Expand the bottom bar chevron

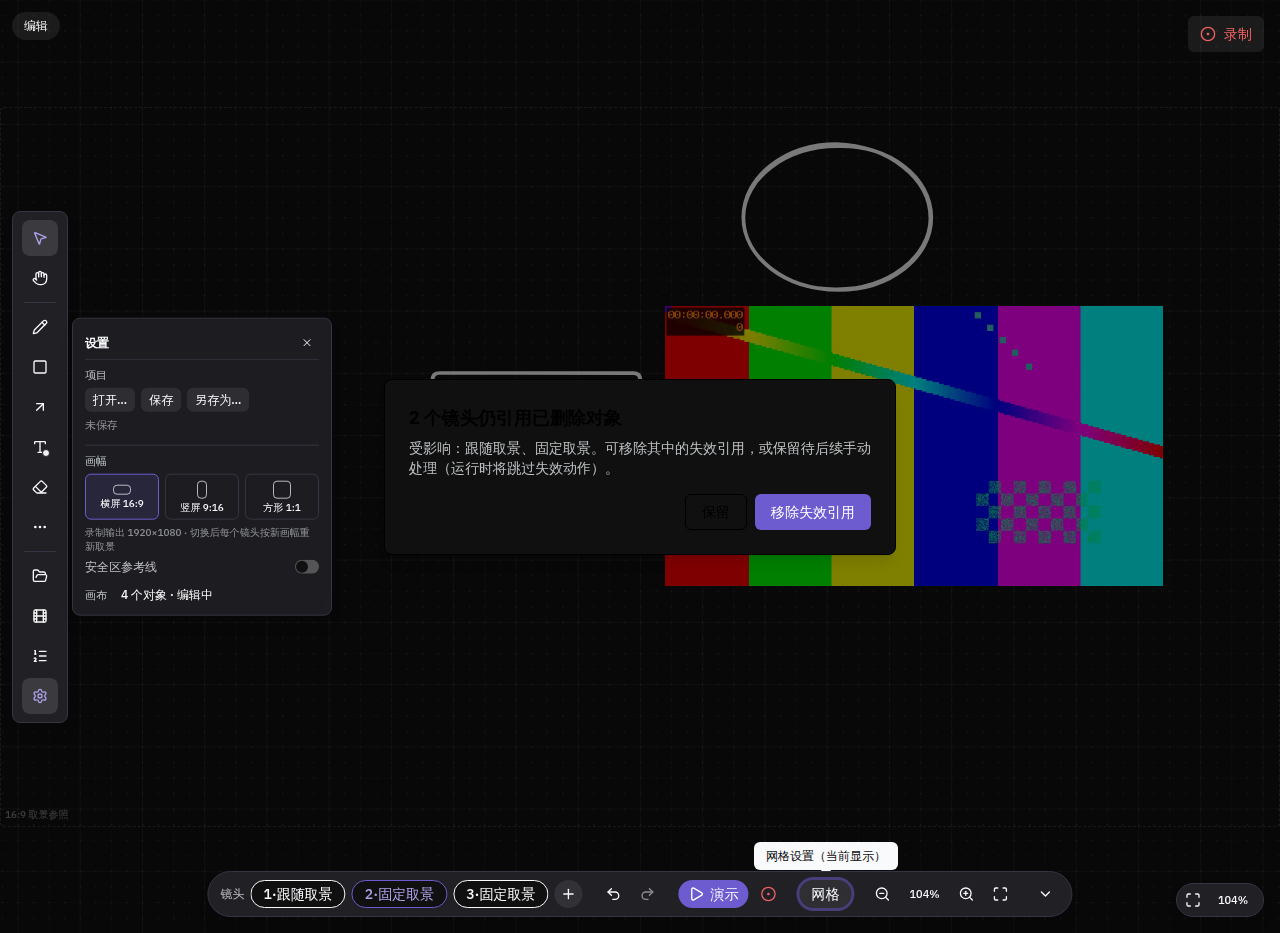[1046, 894]
